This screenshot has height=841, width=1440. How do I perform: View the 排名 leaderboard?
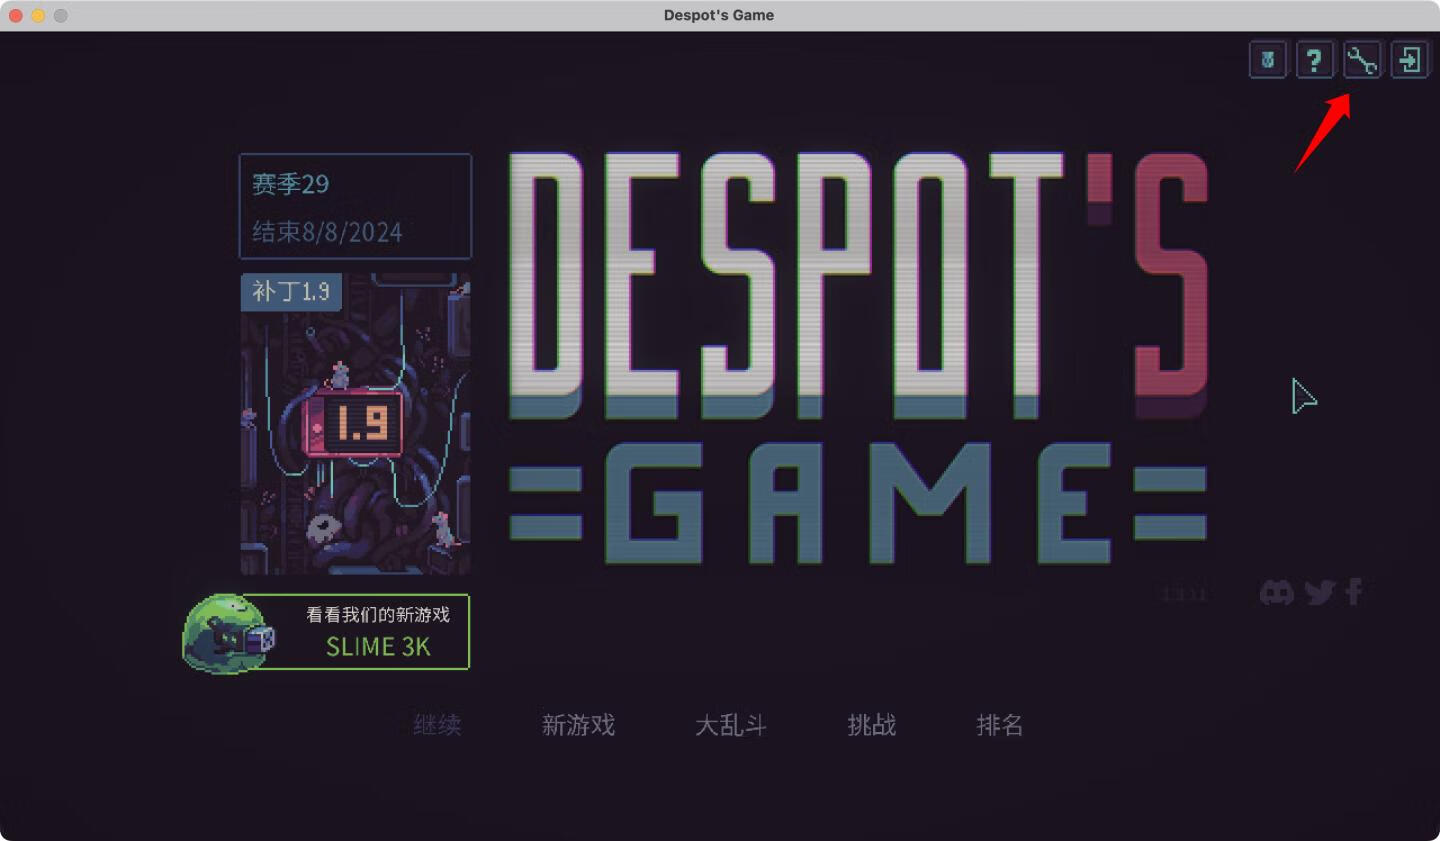point(999,725)
